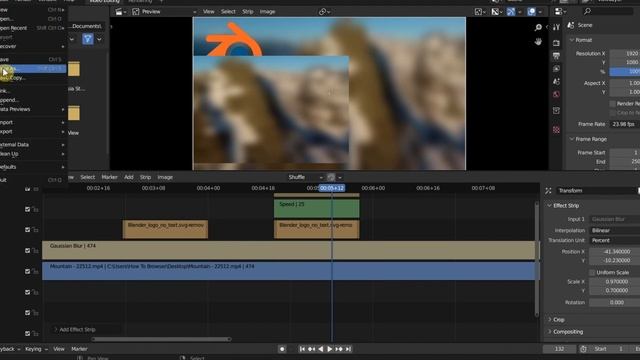Open the Render properties tab icon
Viewport: 640px width, 360px height.
(x=556, y=43)
